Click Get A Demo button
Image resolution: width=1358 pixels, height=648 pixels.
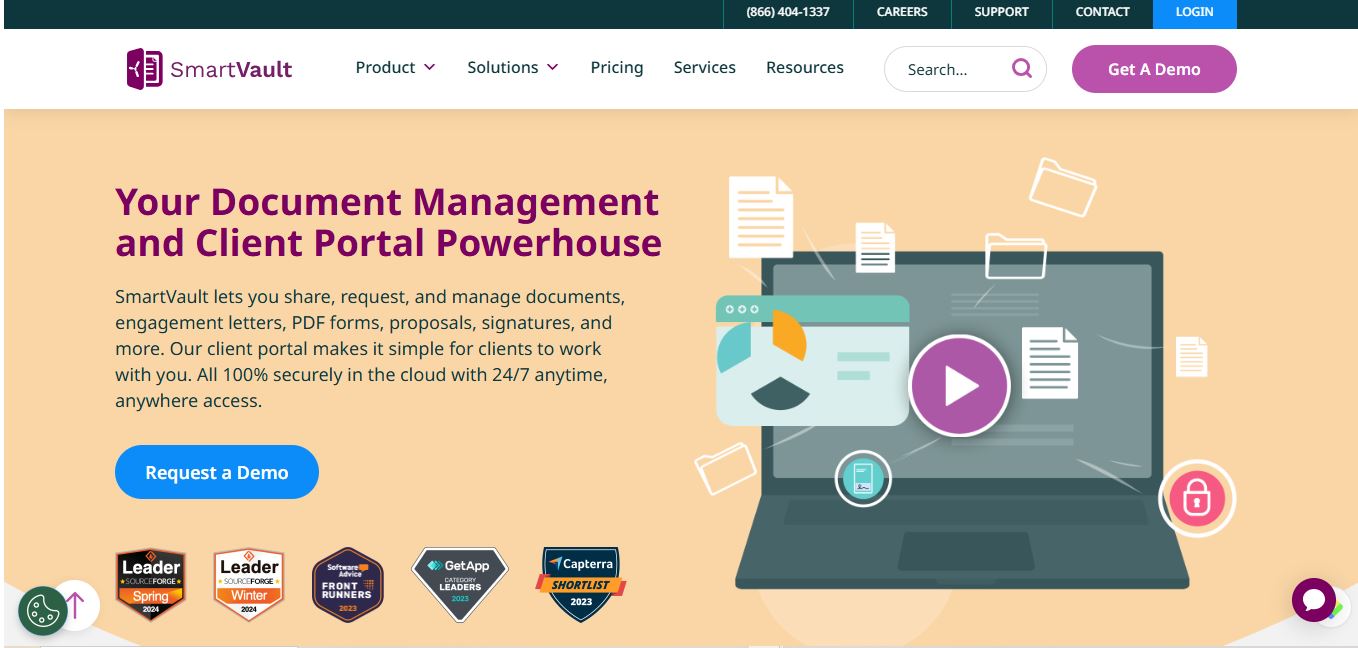[x=1154, y=69]
